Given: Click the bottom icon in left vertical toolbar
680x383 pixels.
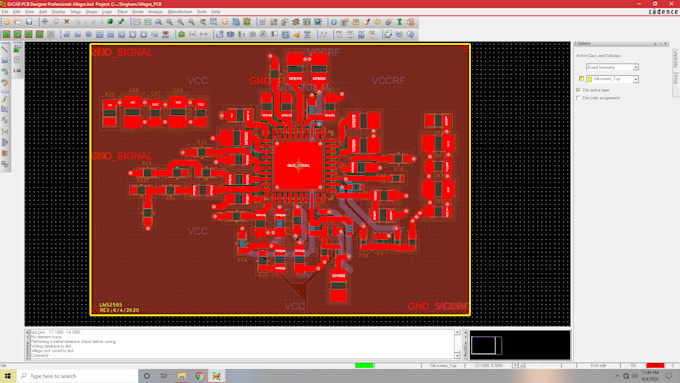Looking at the screenshot, I should (5, 164).
